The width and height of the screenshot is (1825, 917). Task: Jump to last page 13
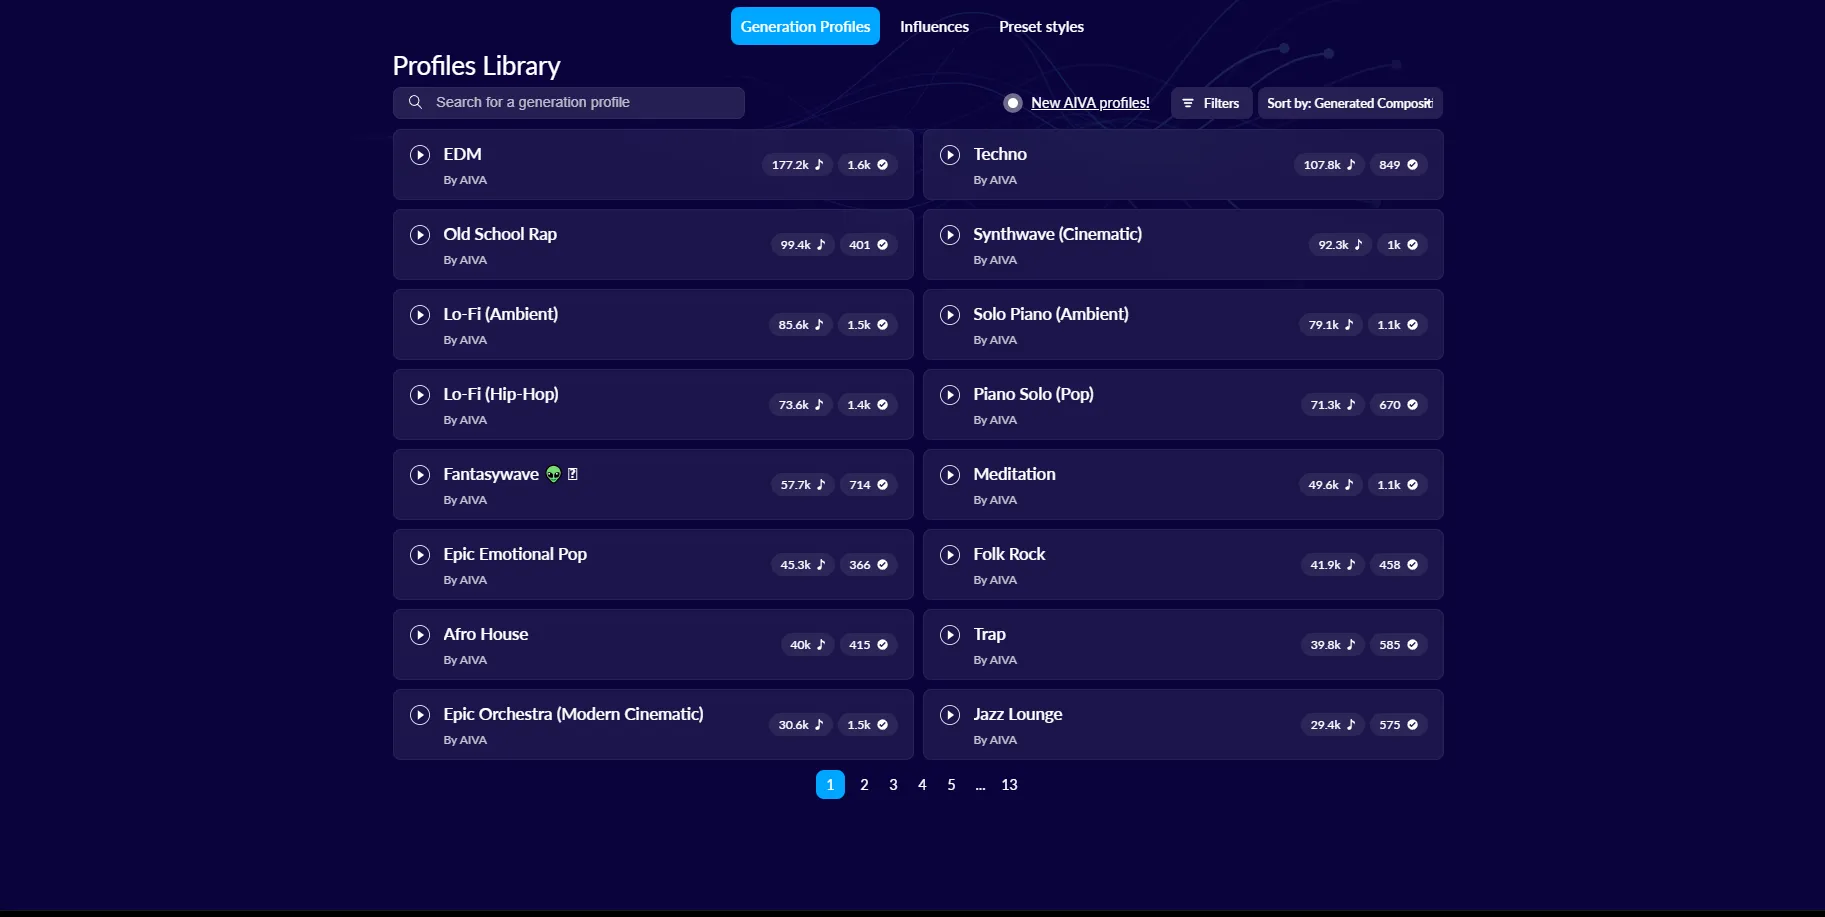click(1009, 785)
